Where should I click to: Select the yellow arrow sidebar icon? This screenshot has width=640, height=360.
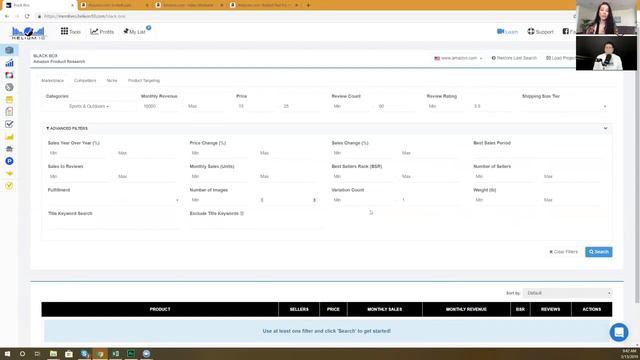(9, 173)
